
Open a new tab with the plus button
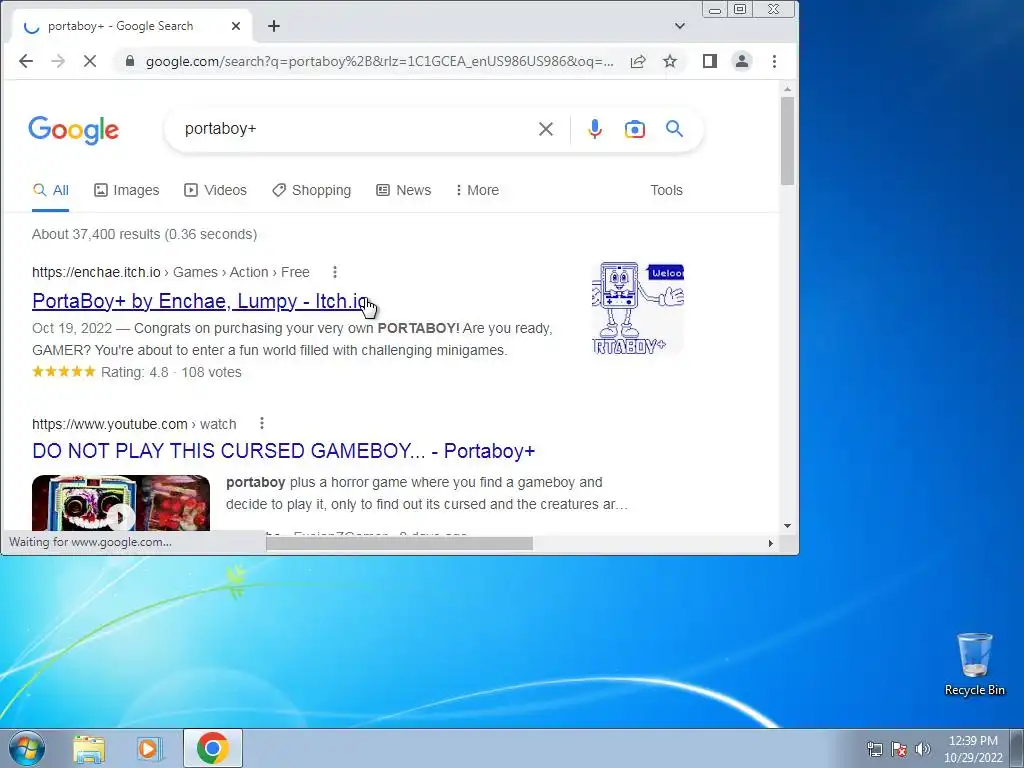pos(274,26)
